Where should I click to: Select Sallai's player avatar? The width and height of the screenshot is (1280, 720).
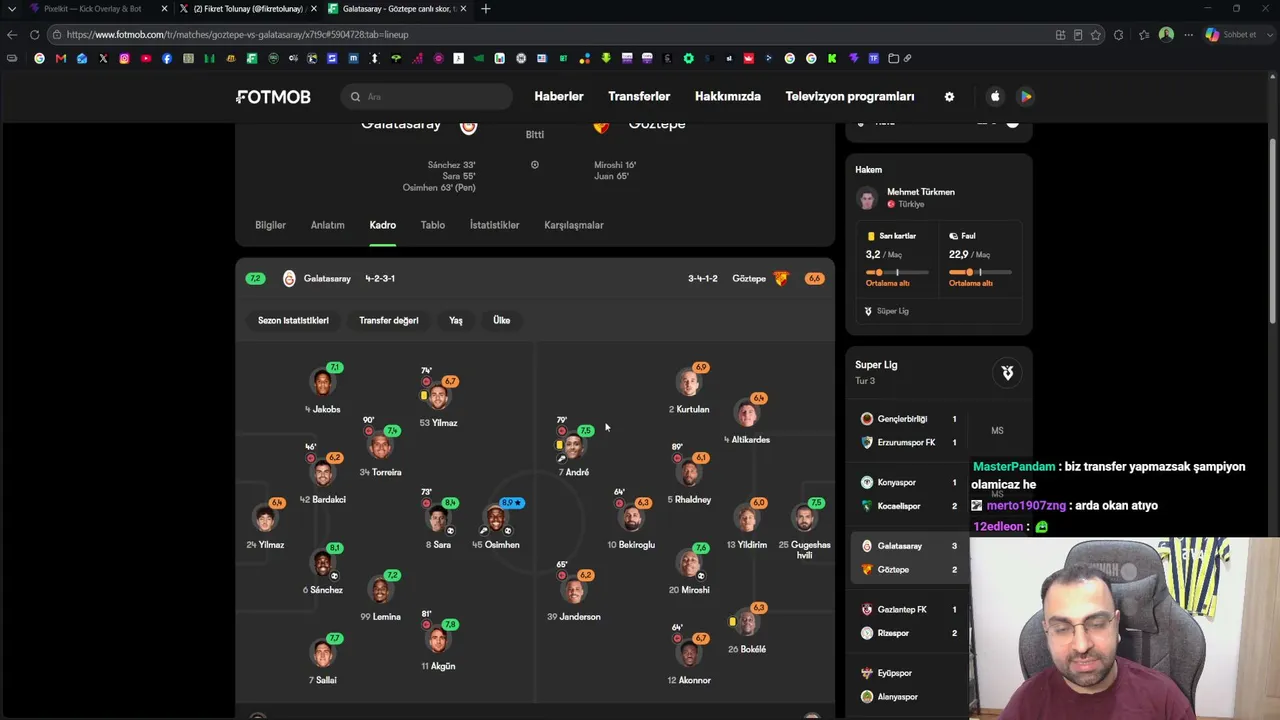pyautogui.click(x=322, y=655)
